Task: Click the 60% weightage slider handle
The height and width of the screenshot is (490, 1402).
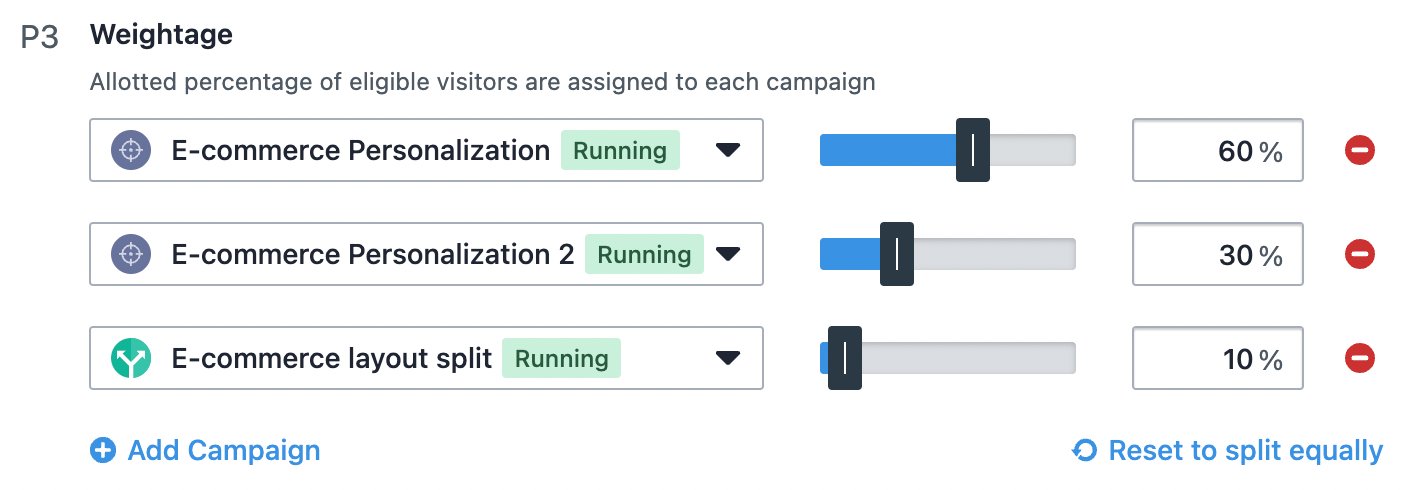Action: [973, 151]
